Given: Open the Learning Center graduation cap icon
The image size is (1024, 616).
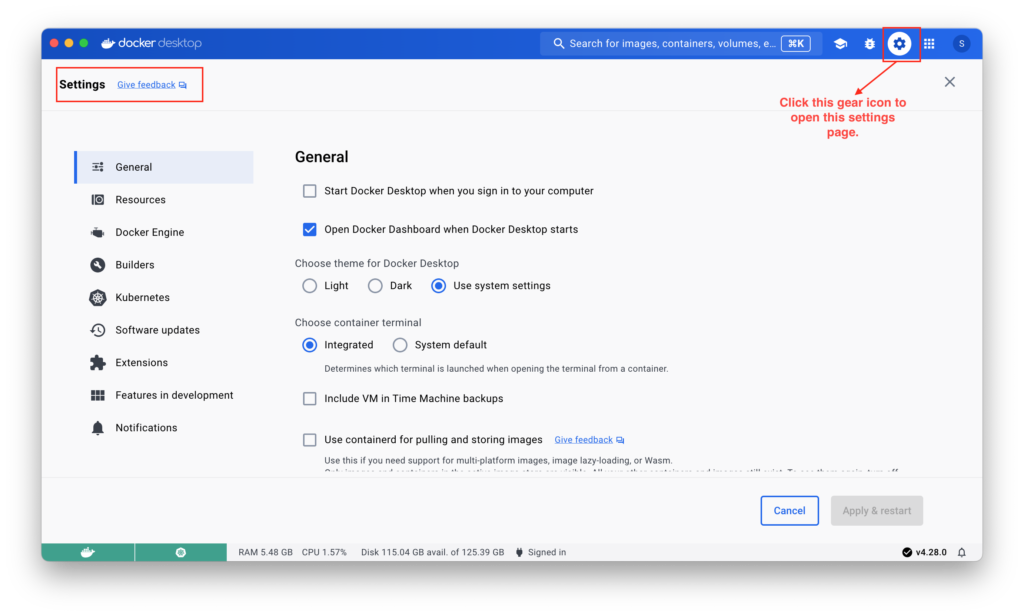Looking at the screenshot, I should tap(840, 44).
